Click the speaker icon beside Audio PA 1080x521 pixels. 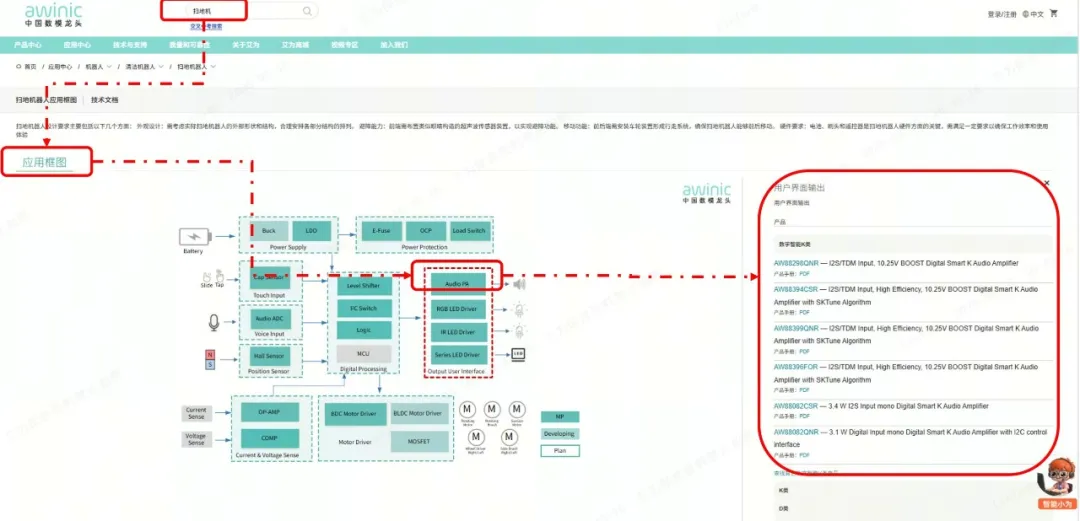(518, 284)
